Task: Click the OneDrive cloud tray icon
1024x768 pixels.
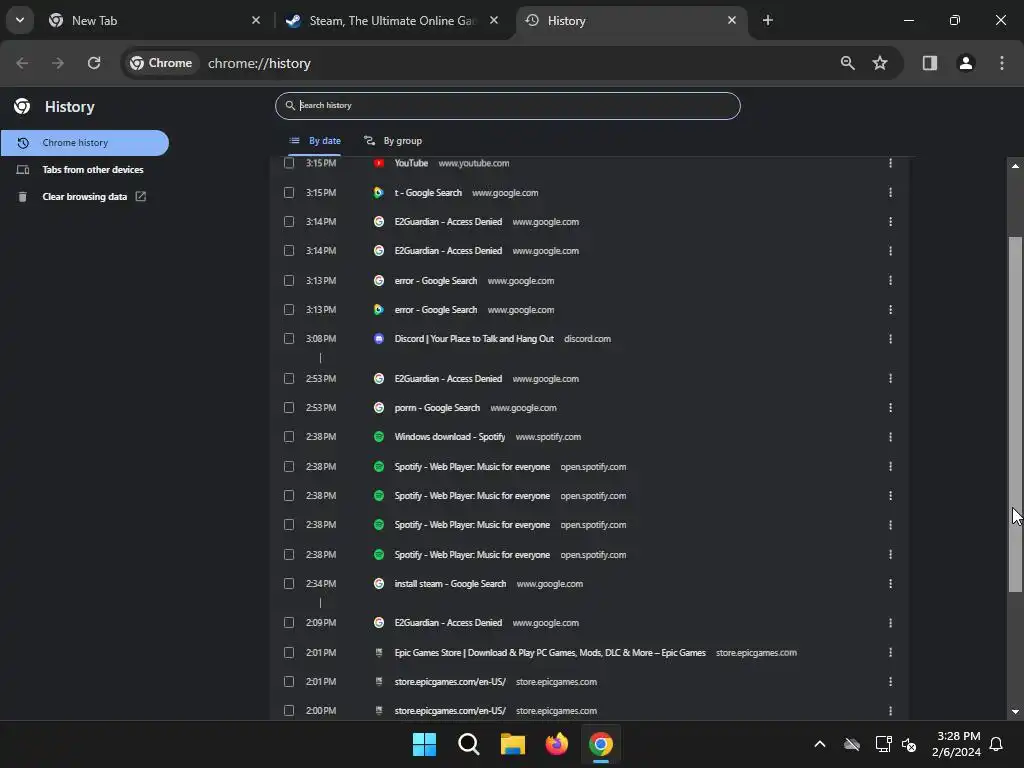Action: (852, 744)
